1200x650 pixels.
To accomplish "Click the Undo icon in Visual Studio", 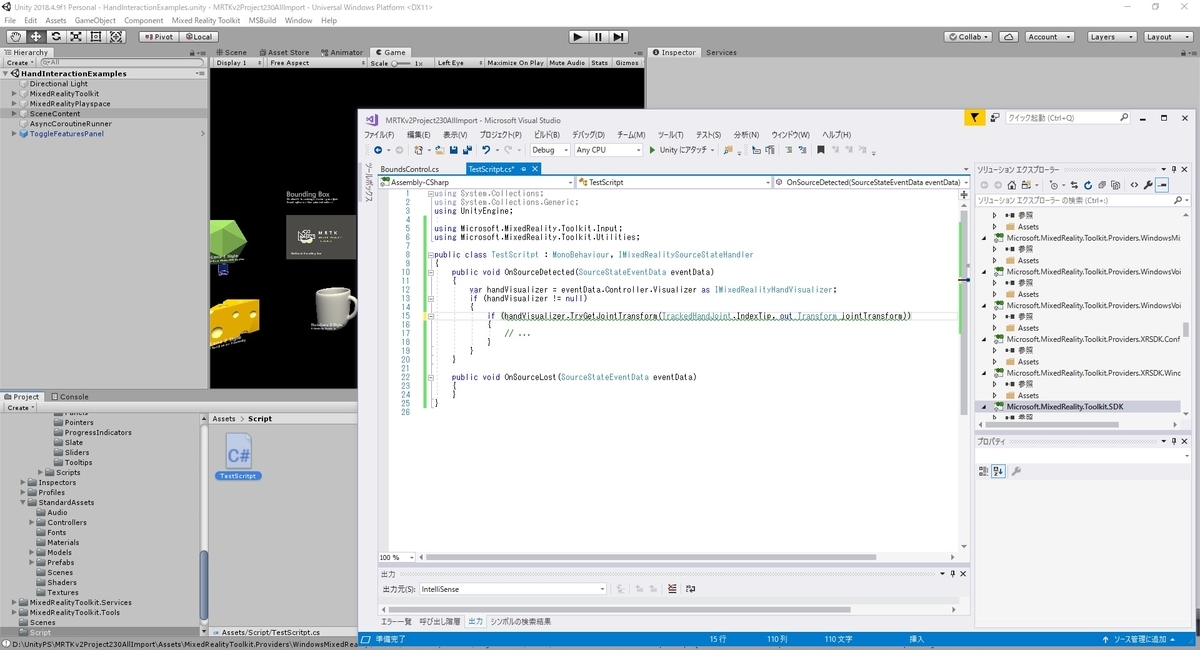I will pos(487,150).
